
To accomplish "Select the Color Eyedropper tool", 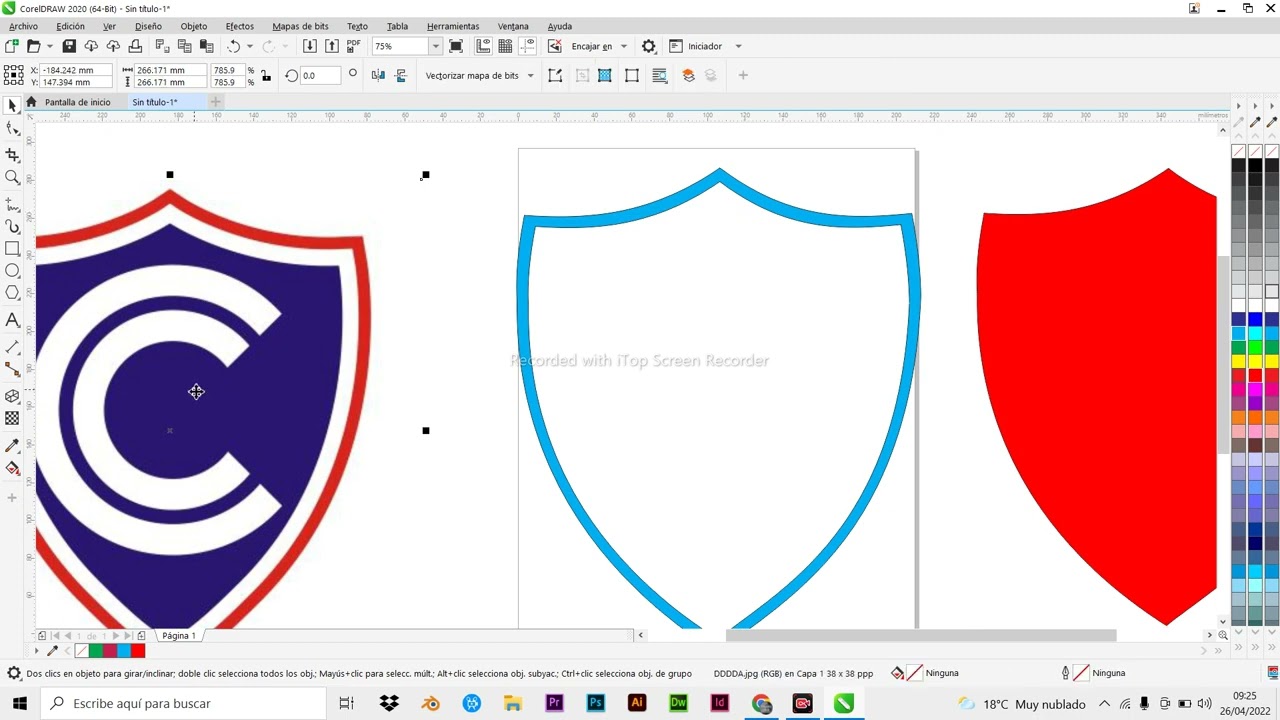I will click(x=12, y=445).
